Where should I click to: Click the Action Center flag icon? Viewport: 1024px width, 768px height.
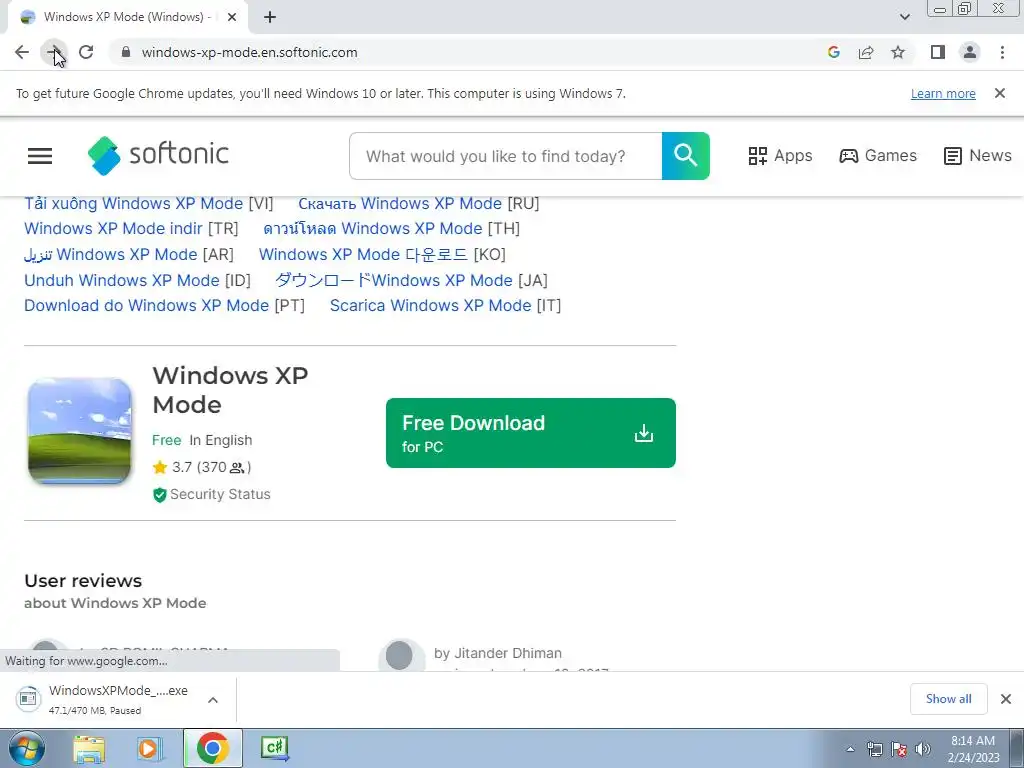(x=899, y=749)
